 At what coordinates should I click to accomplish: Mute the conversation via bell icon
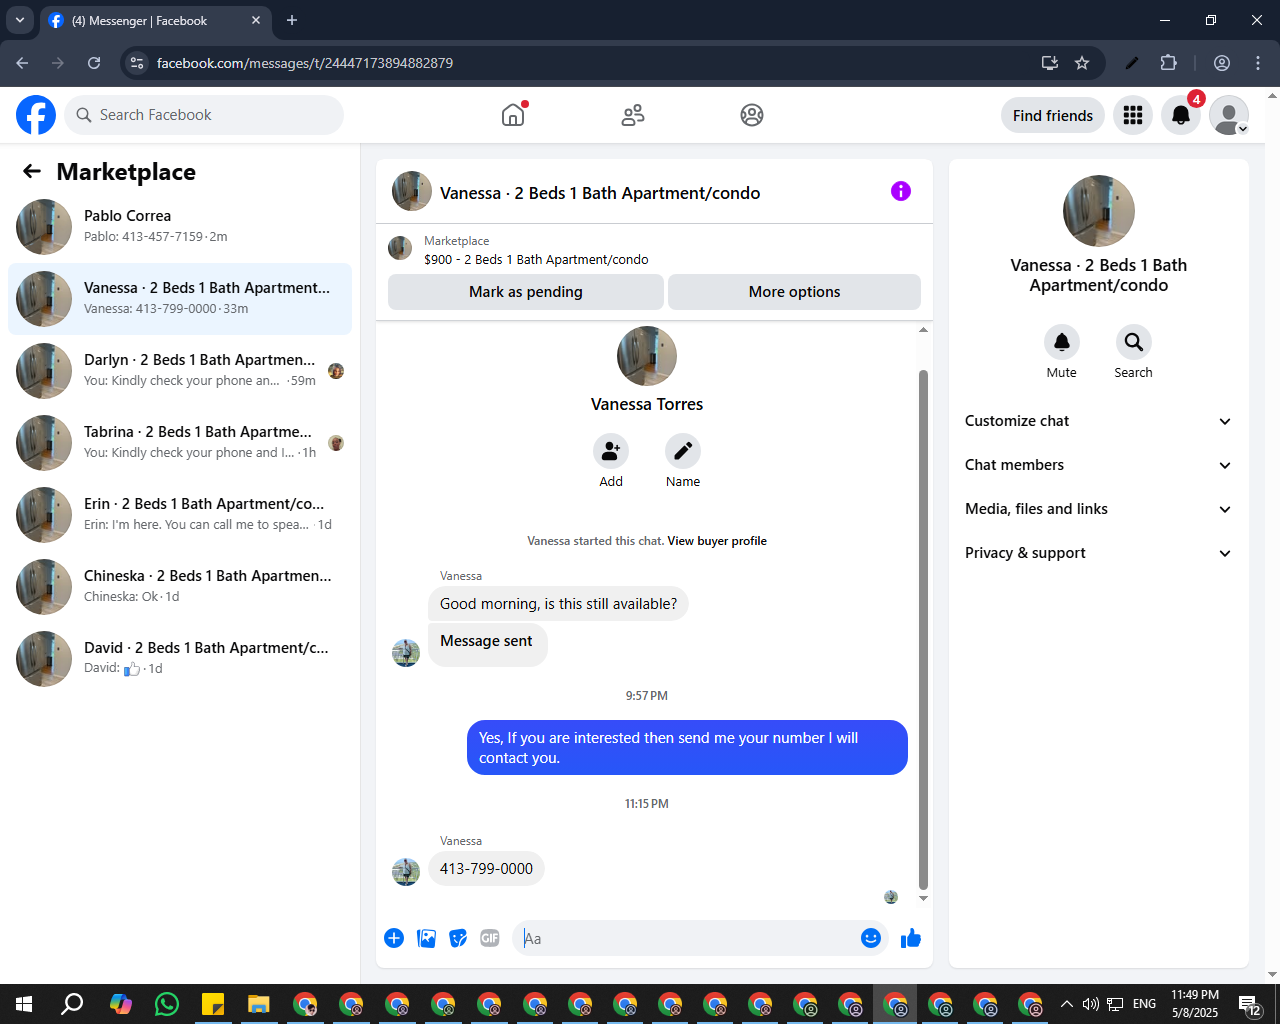point(1062,342)
